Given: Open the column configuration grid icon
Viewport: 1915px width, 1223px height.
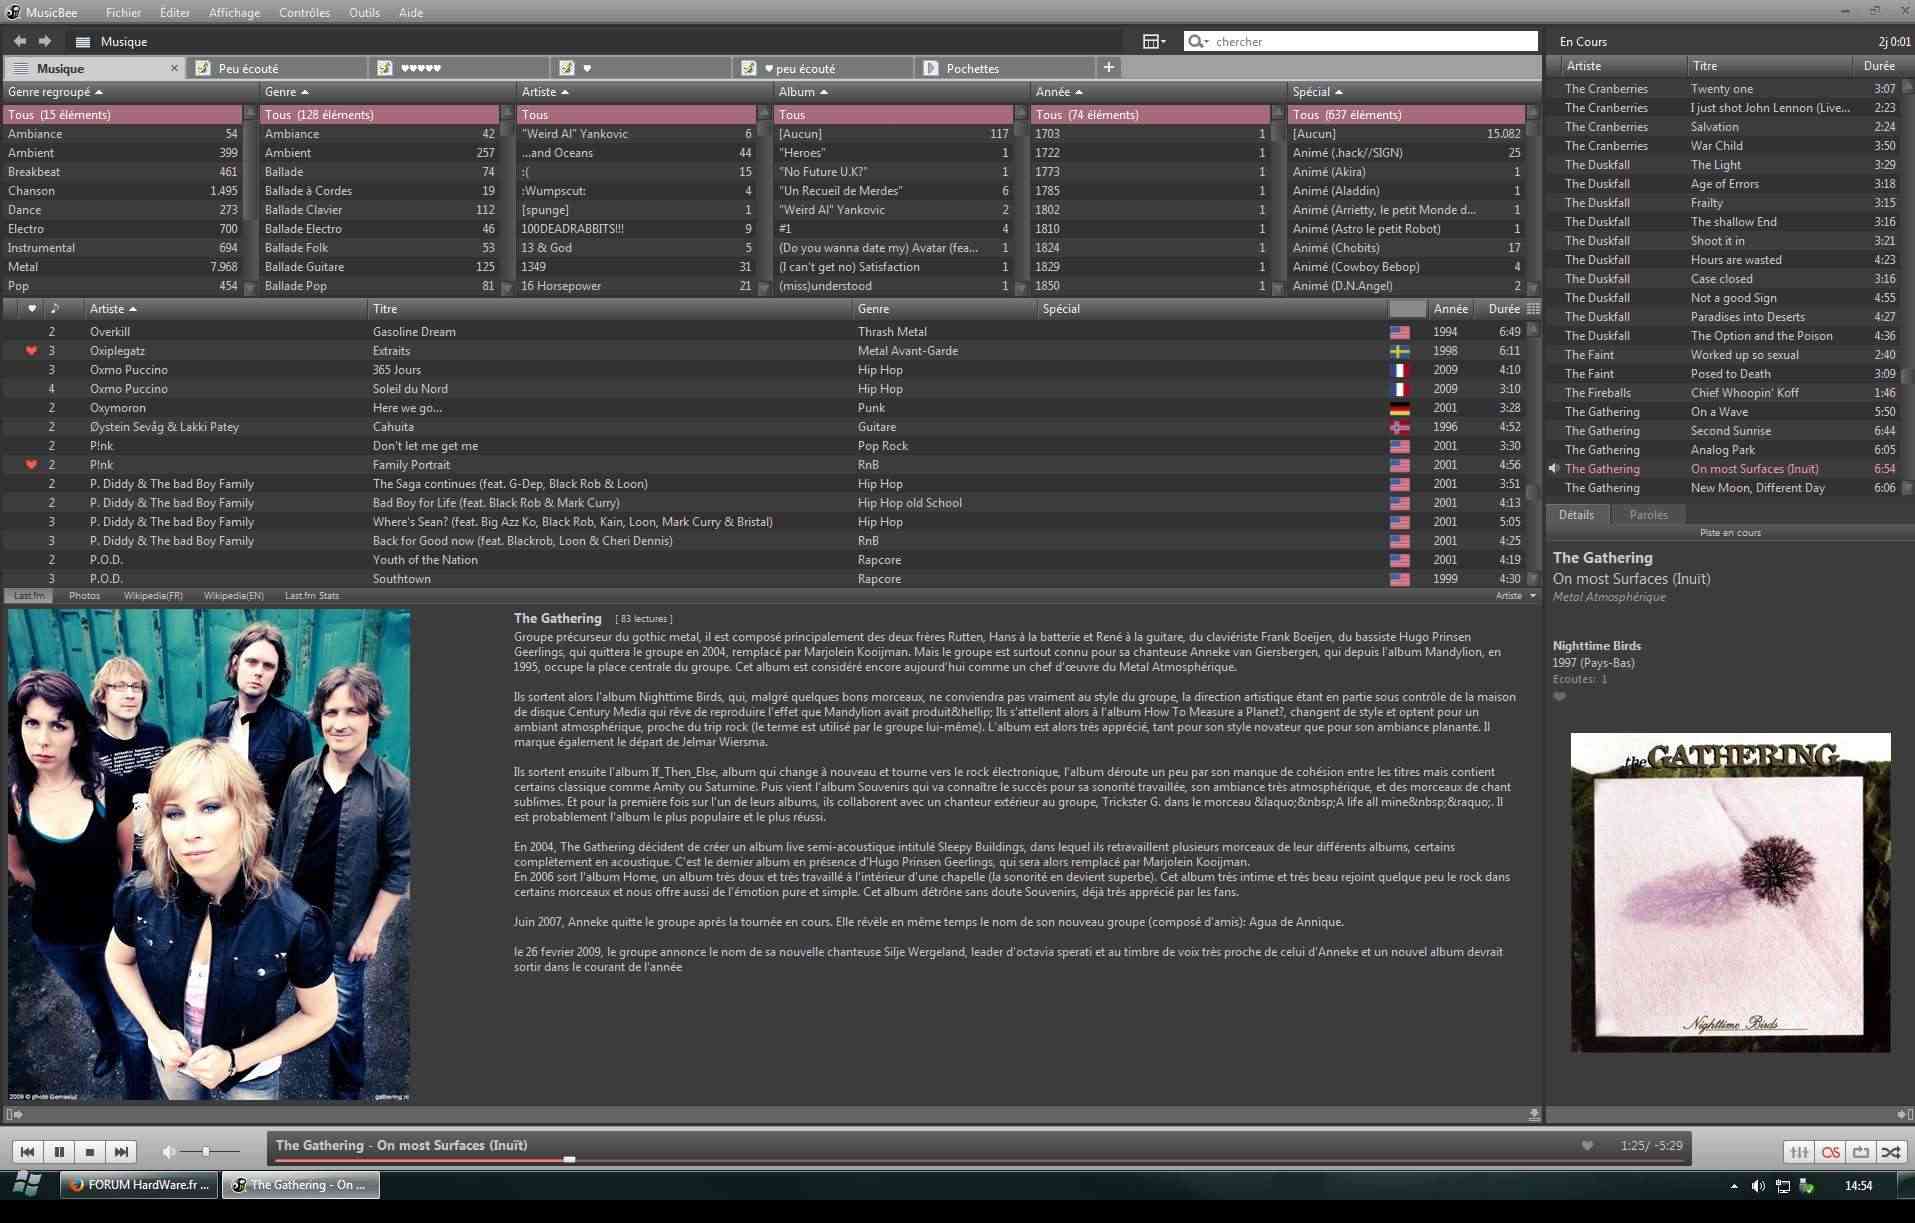Looking at the screenshot, I should 1533,309.
